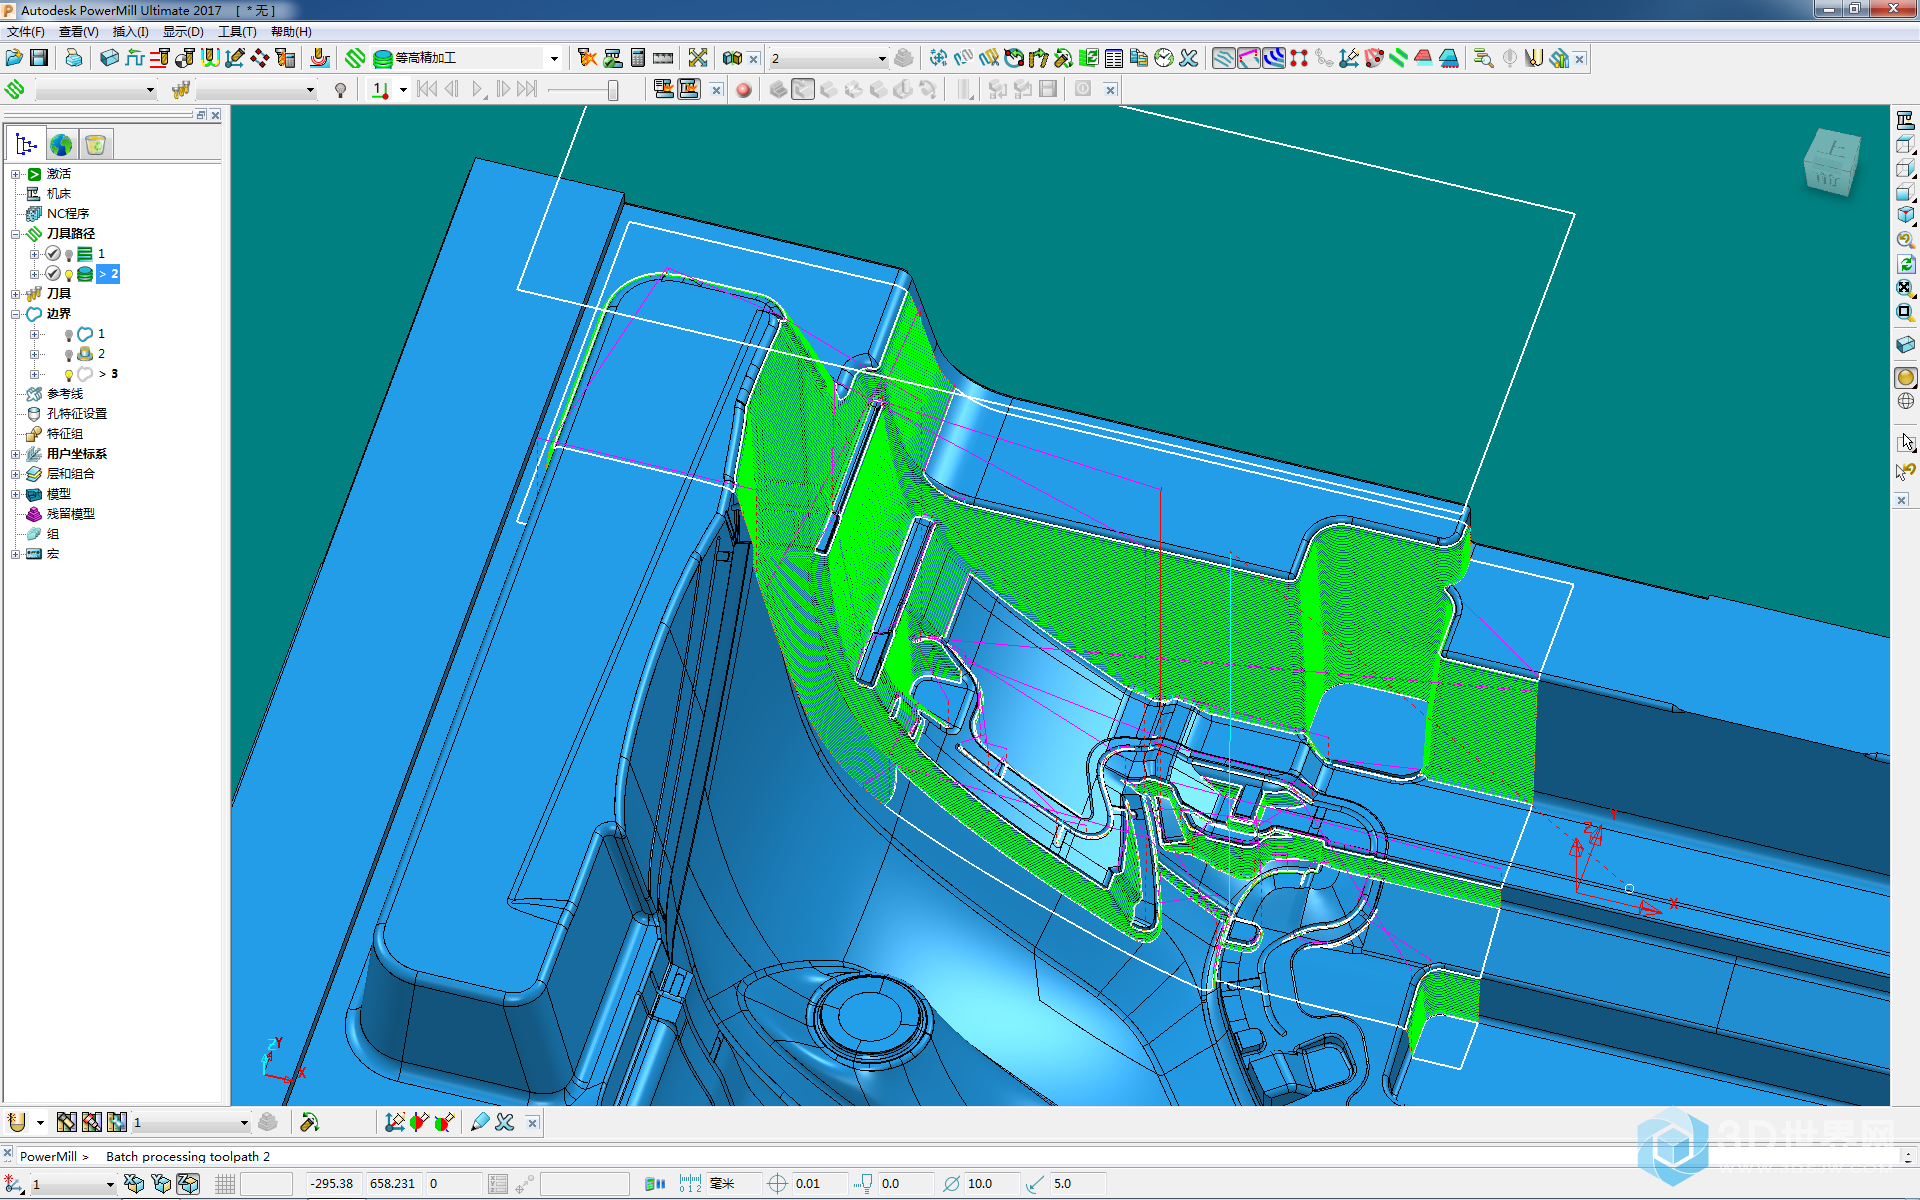The image size is (1920, 1200).
Task: Open the 查看(V) menu
Action: click(x=78, y=32)
